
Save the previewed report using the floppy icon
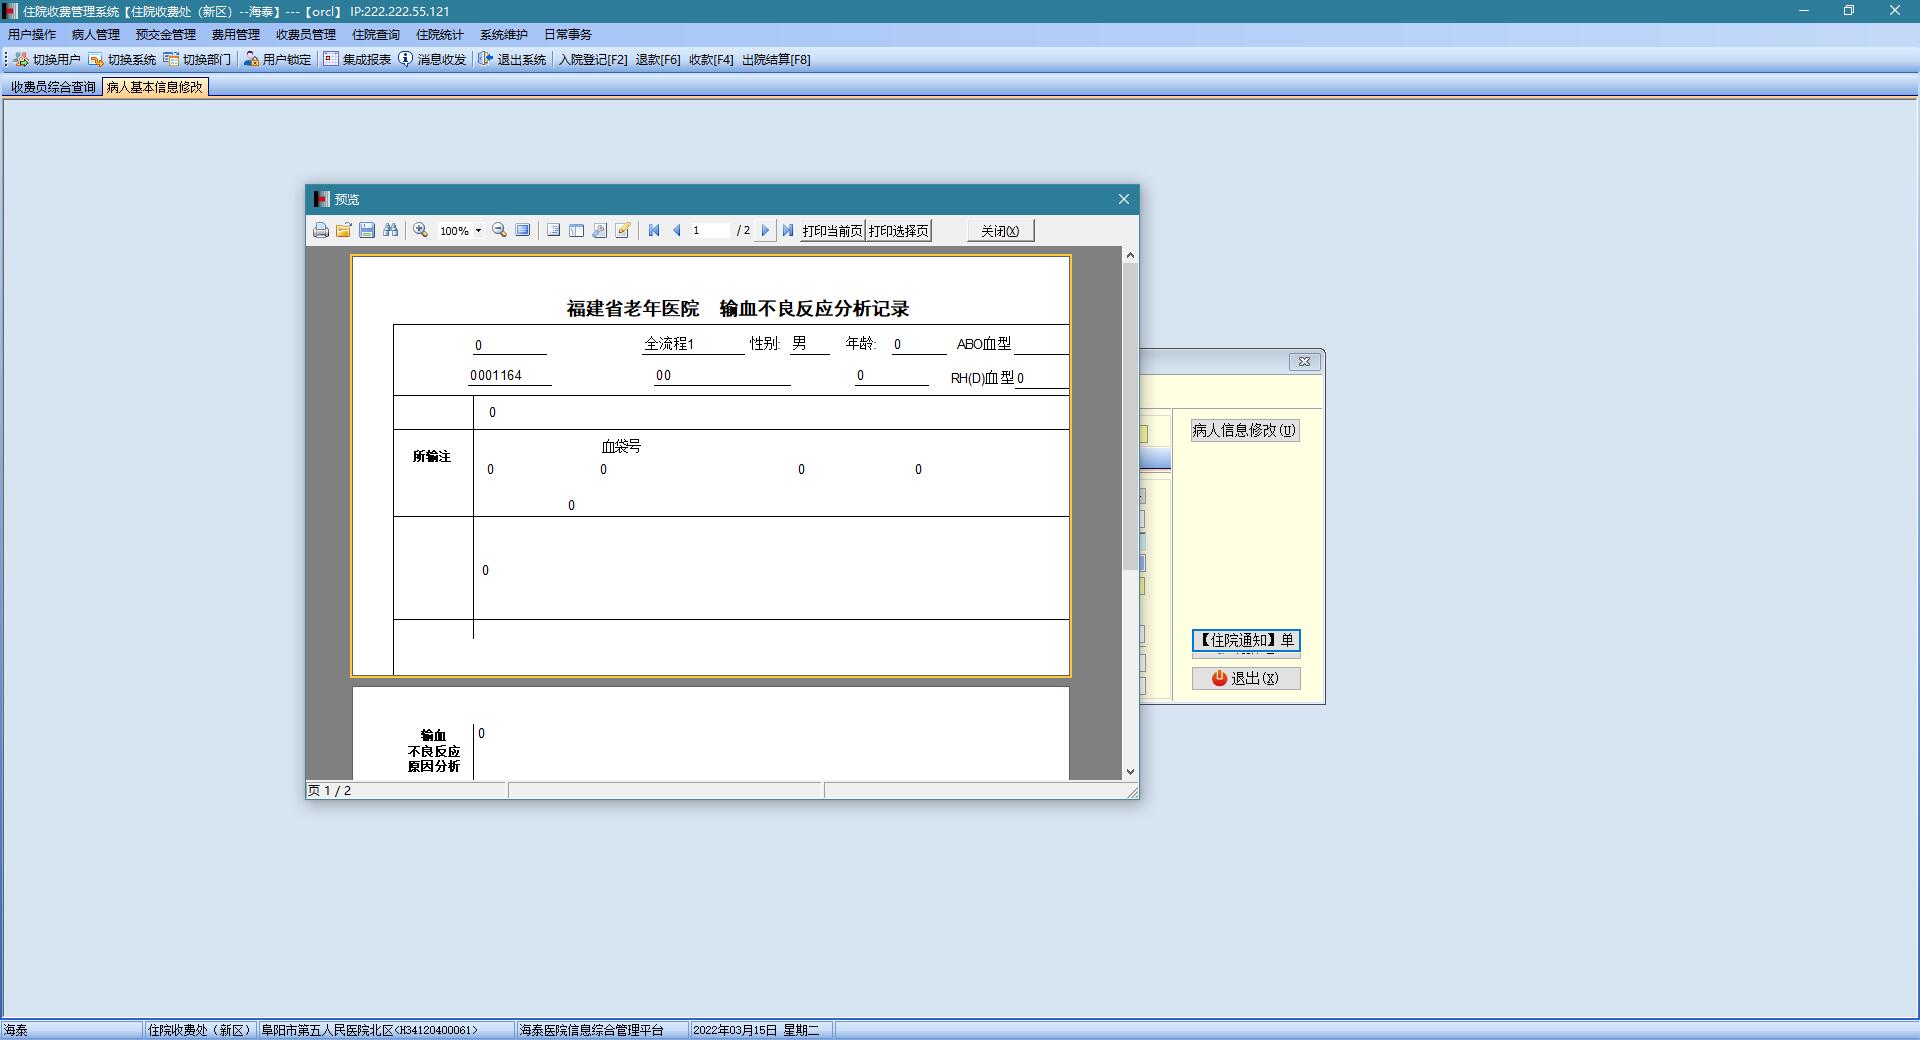[x=367, y=231]
